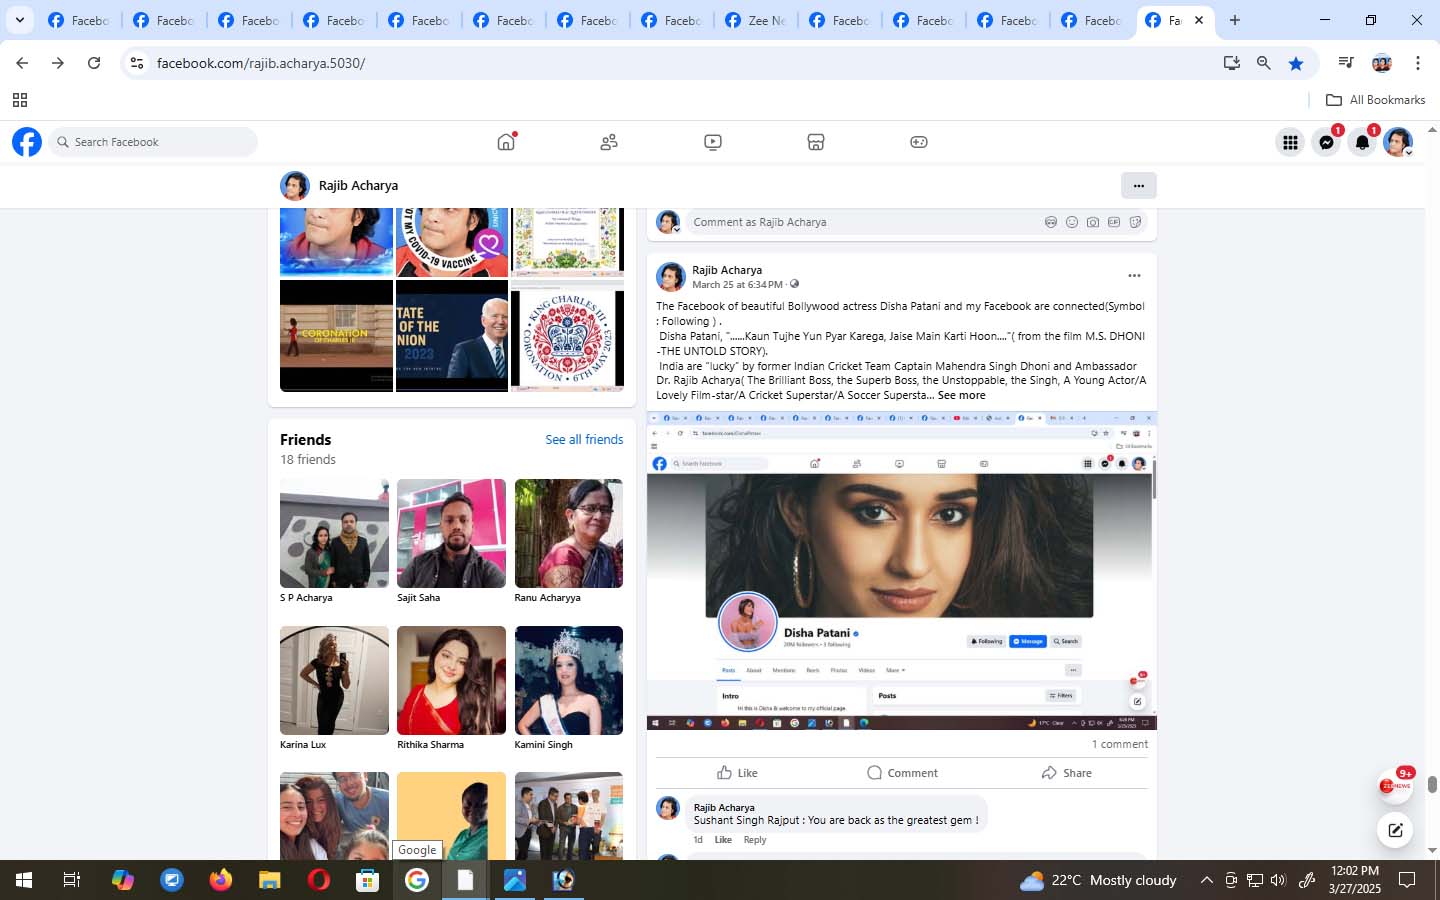Open the Facebook Home feed icon
Screen dimensions: 1440x900
(x=506, y=142)
